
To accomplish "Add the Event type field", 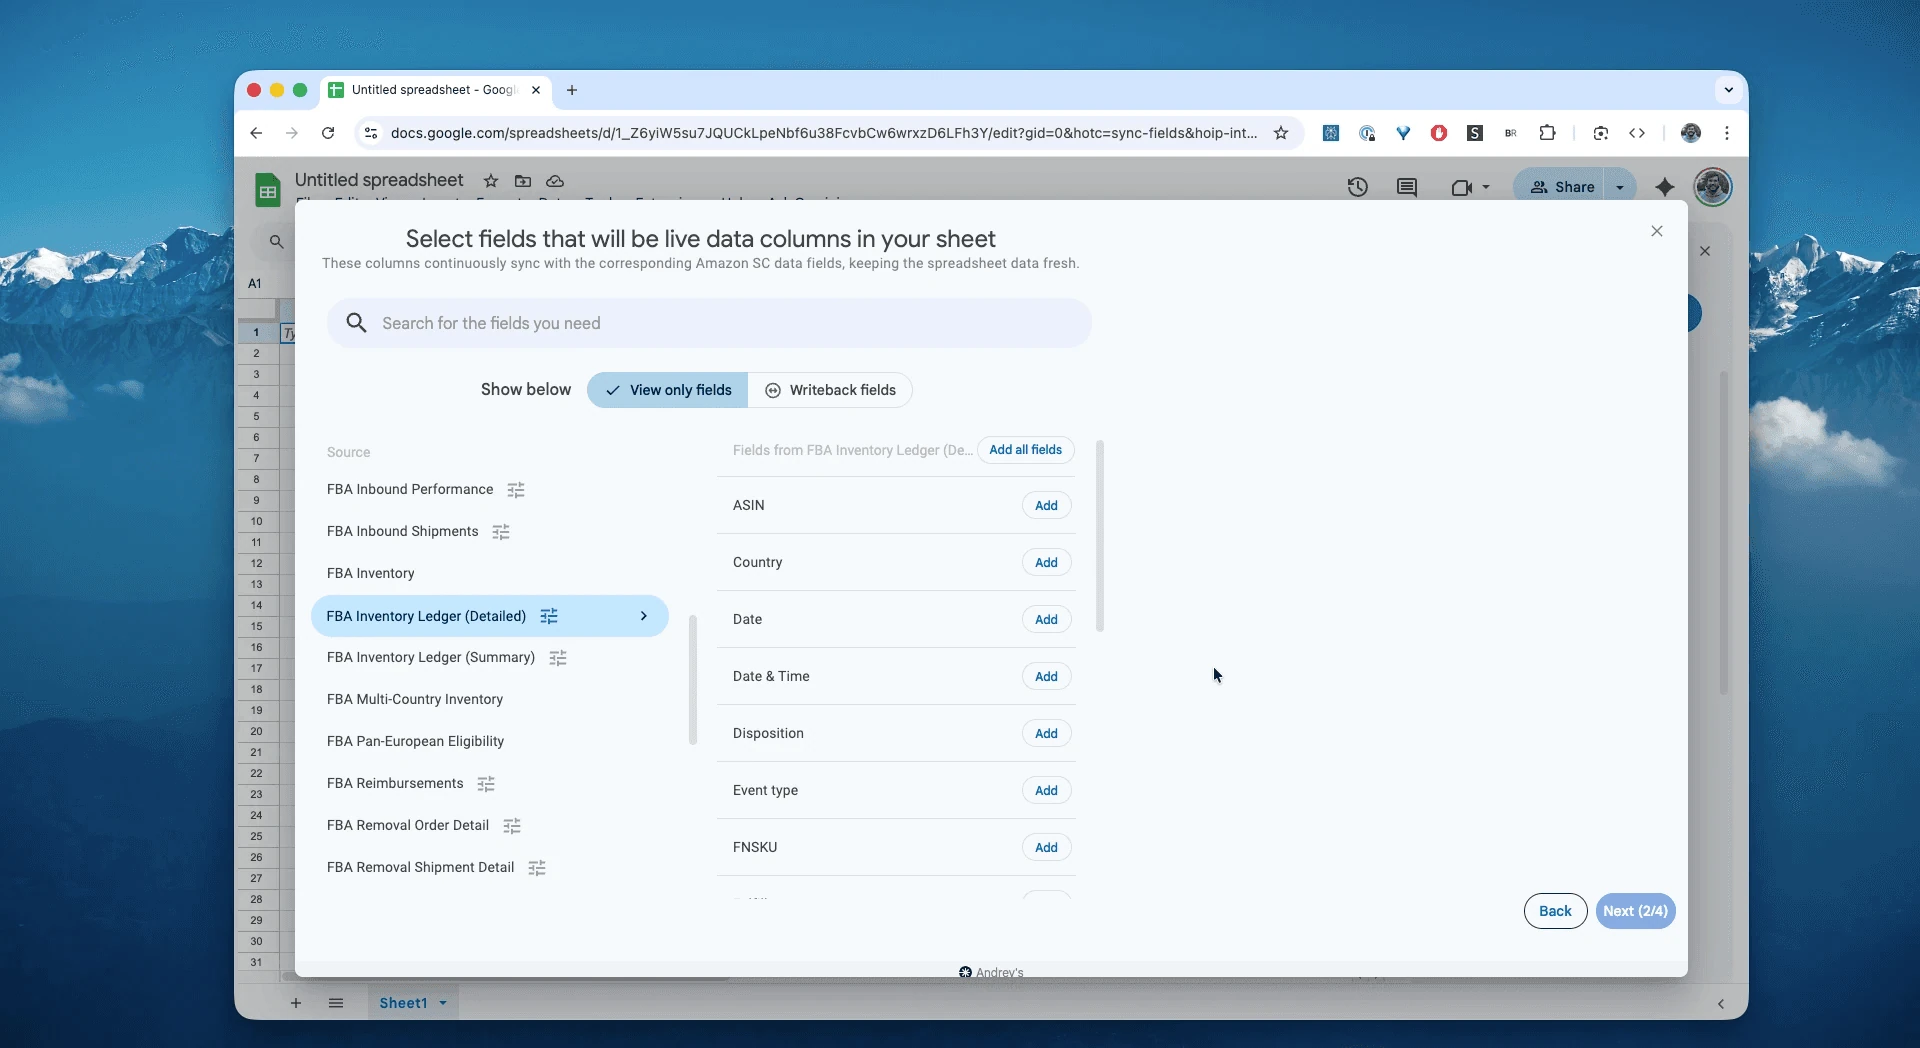I will pos(1047,791).
